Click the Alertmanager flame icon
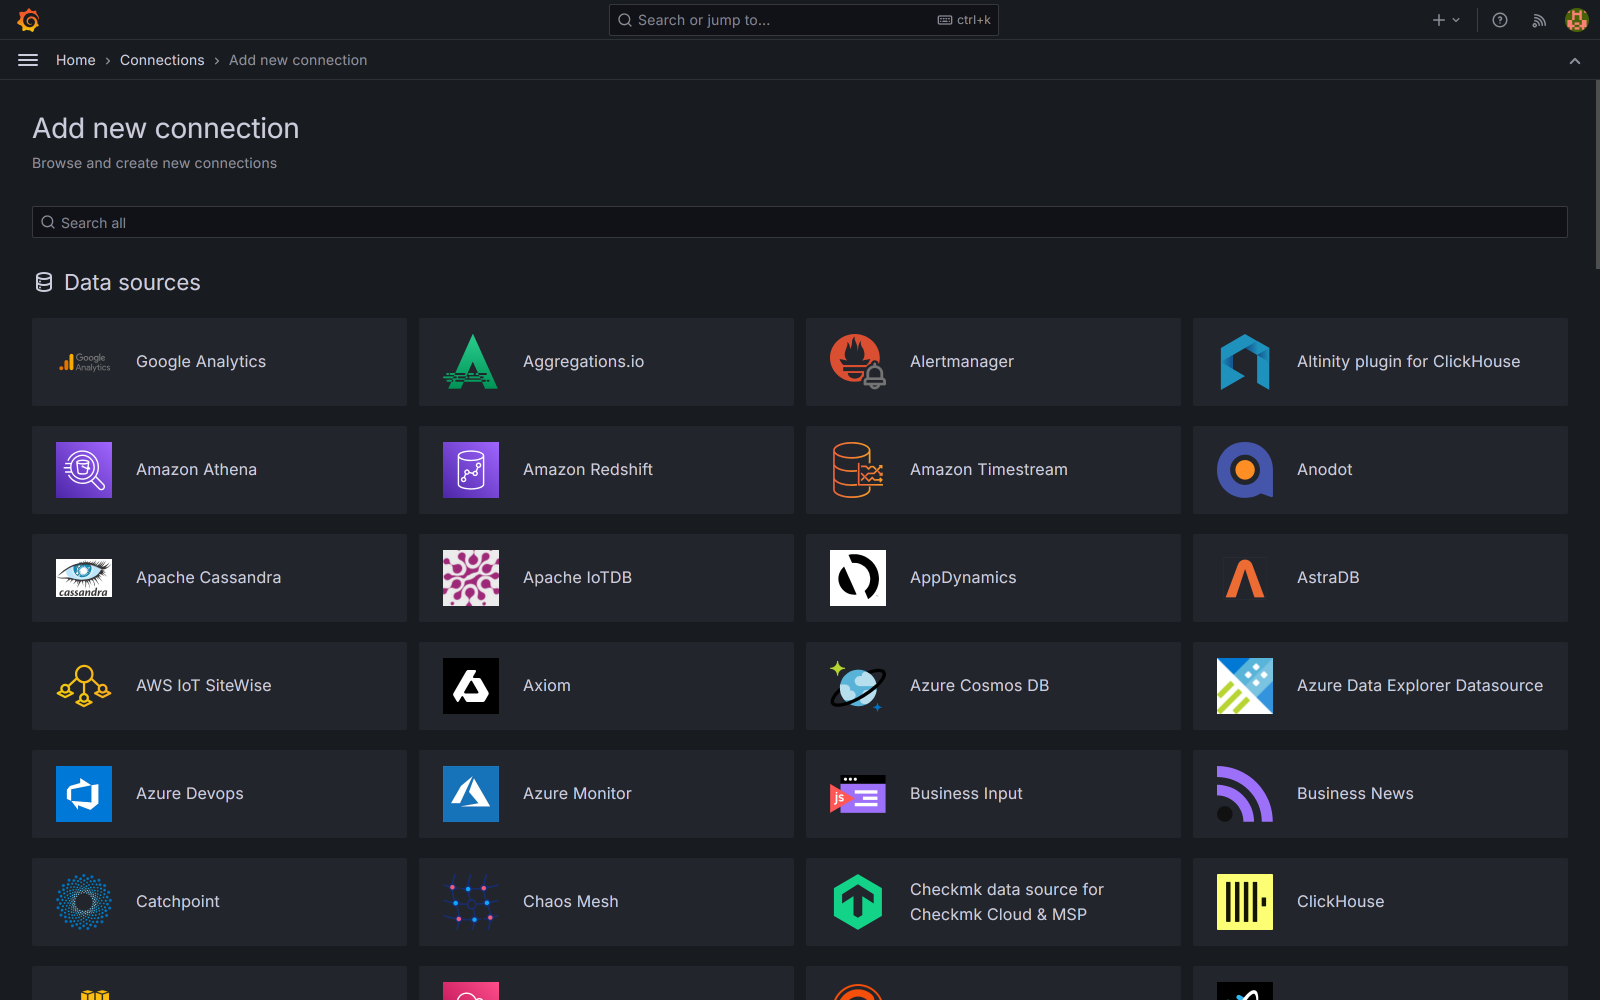 [858, 362]
